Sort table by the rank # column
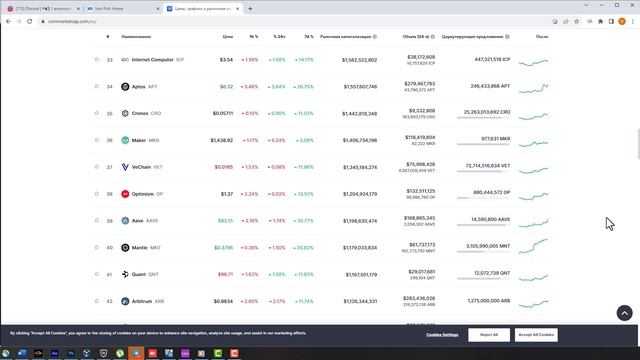 pos(108,37)
